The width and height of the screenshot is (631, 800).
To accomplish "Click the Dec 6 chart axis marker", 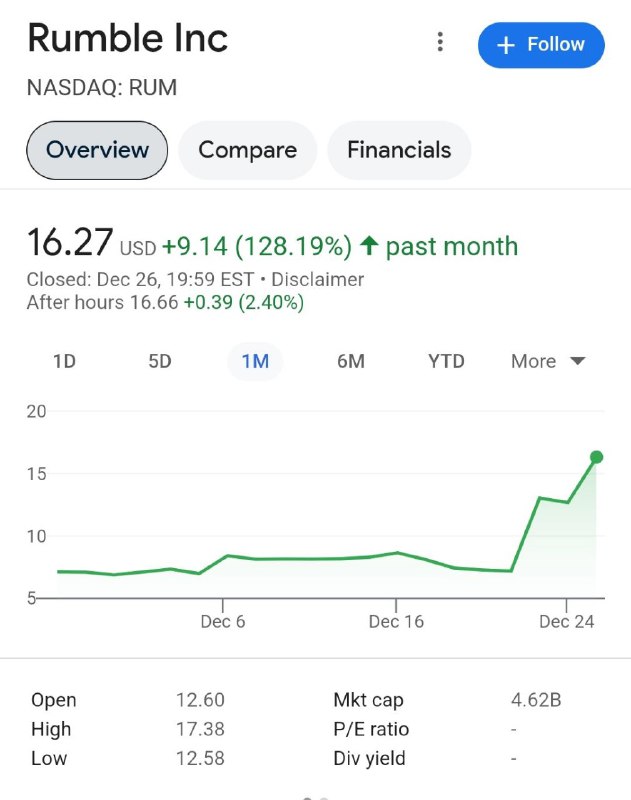I will click(223, 621).
